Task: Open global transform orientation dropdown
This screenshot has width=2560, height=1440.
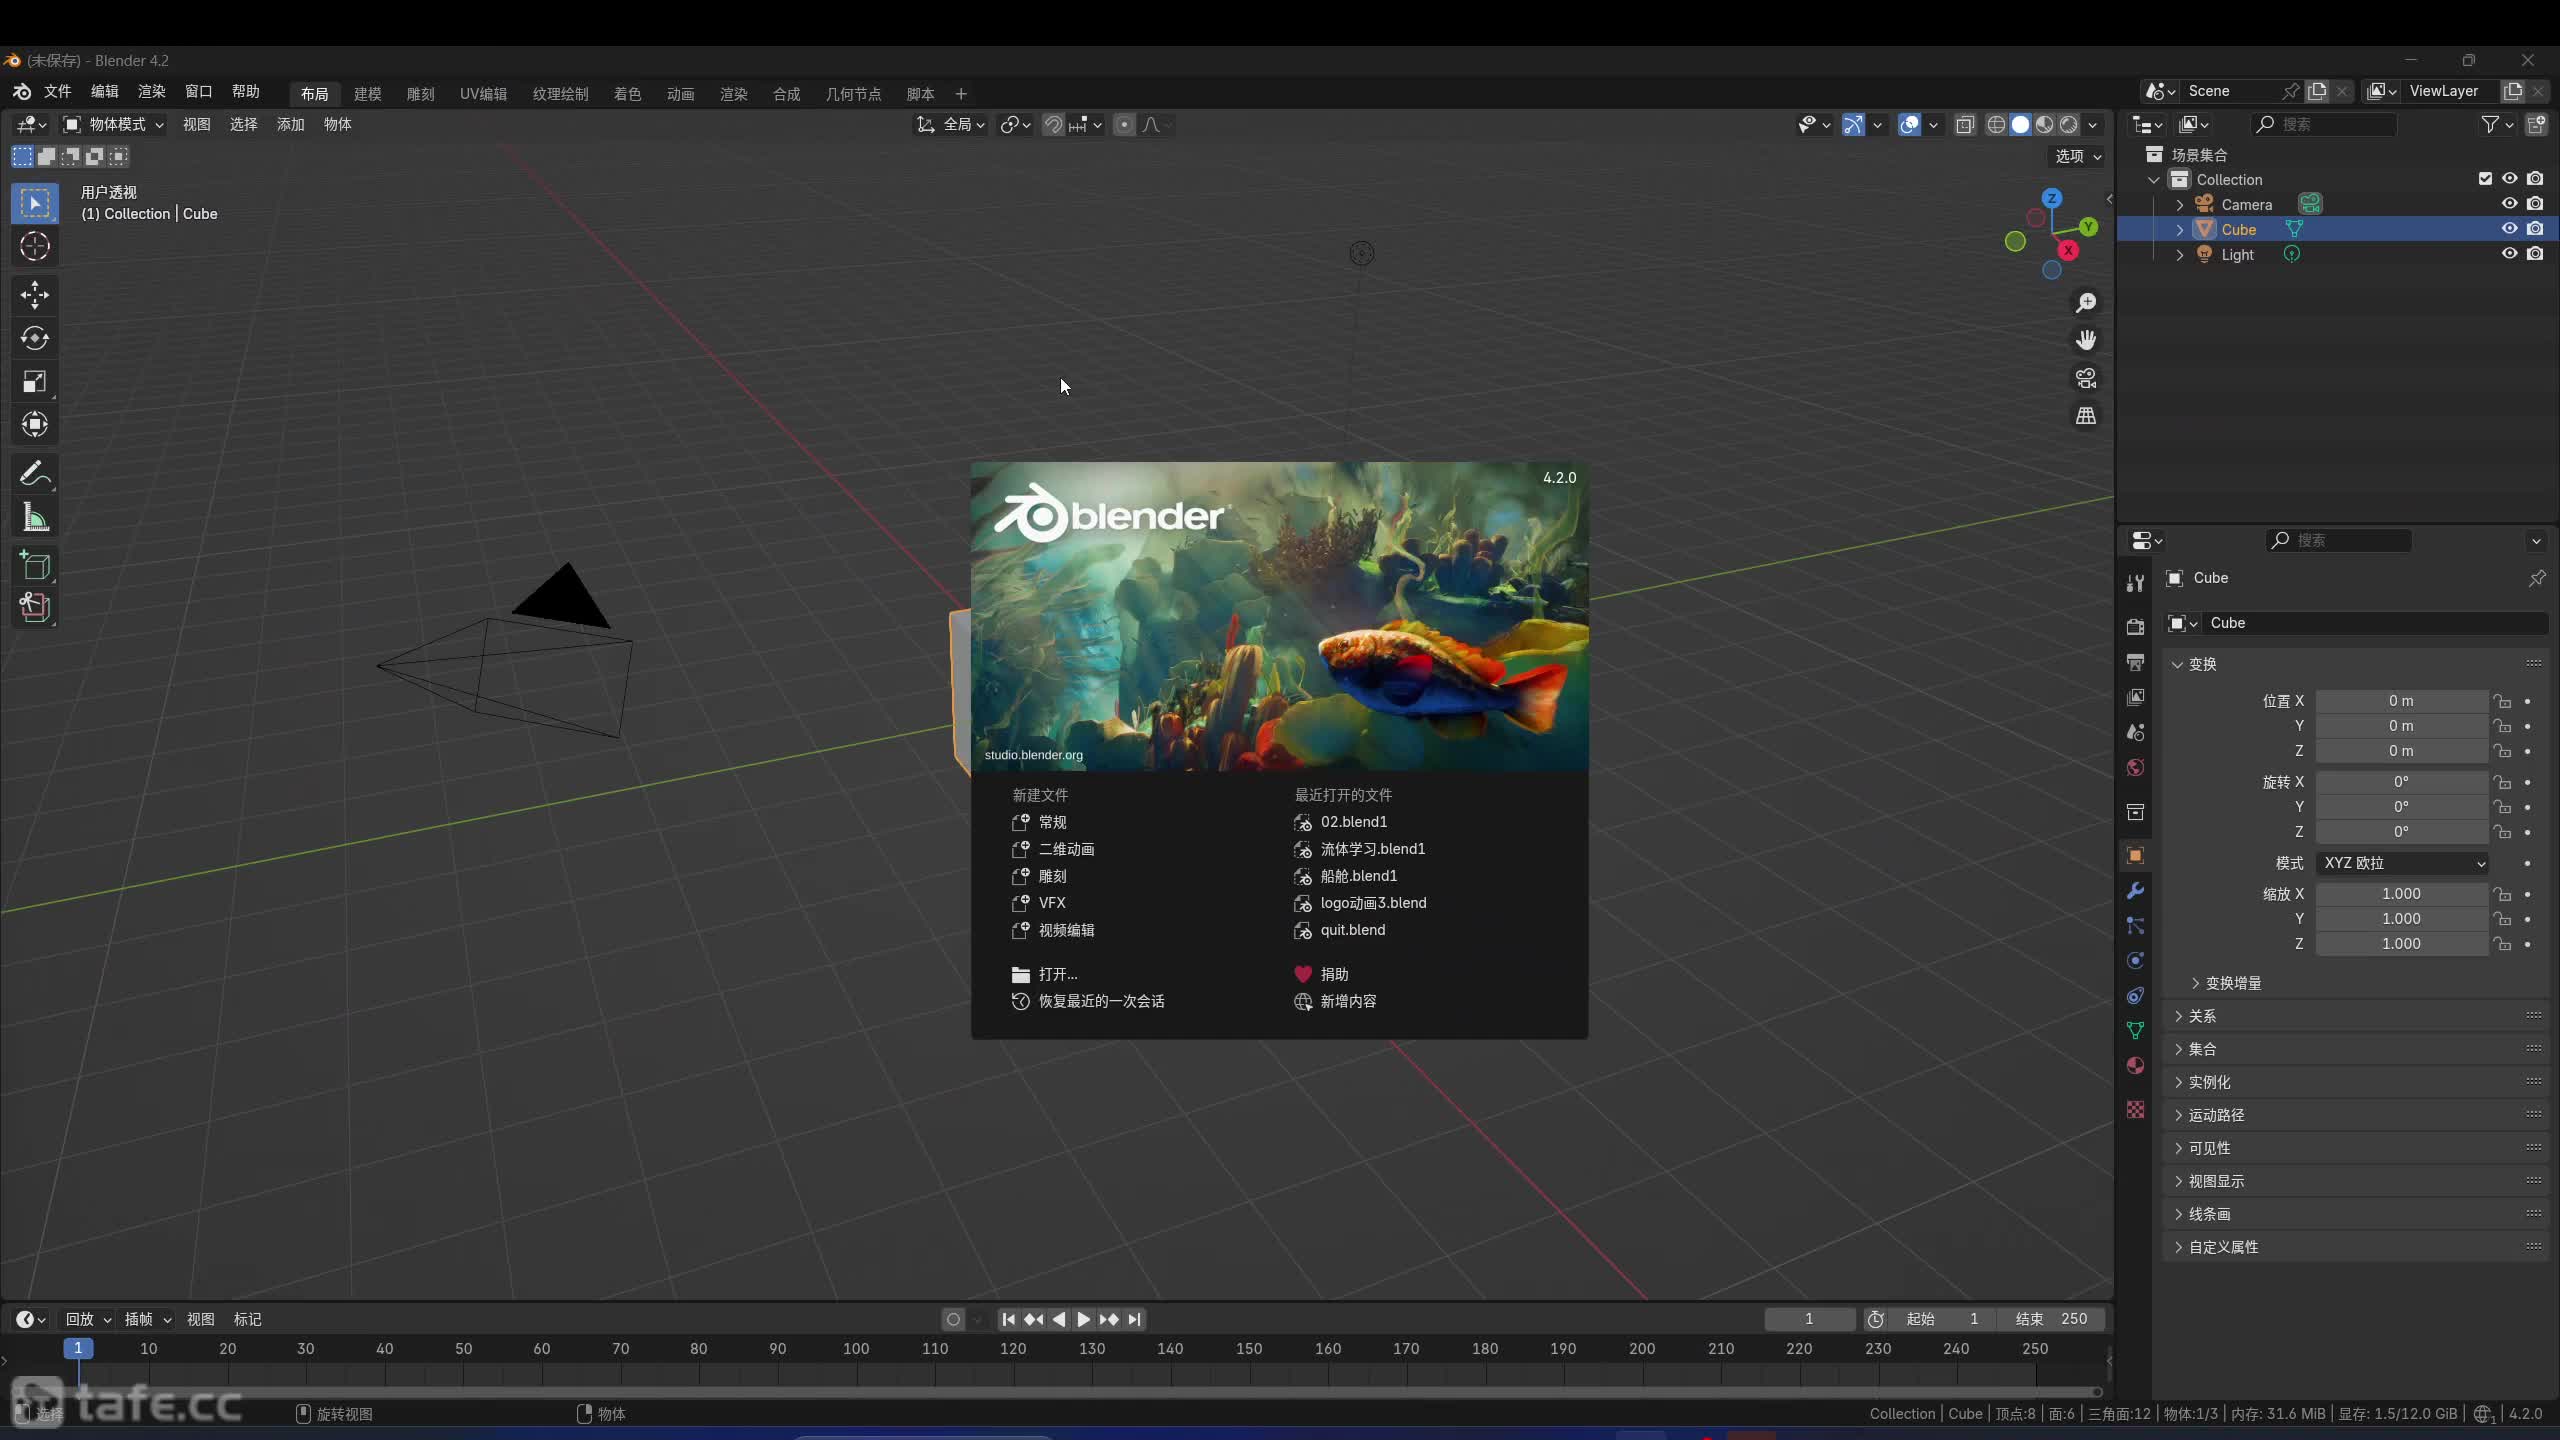Action: click(x=951, y=125)
